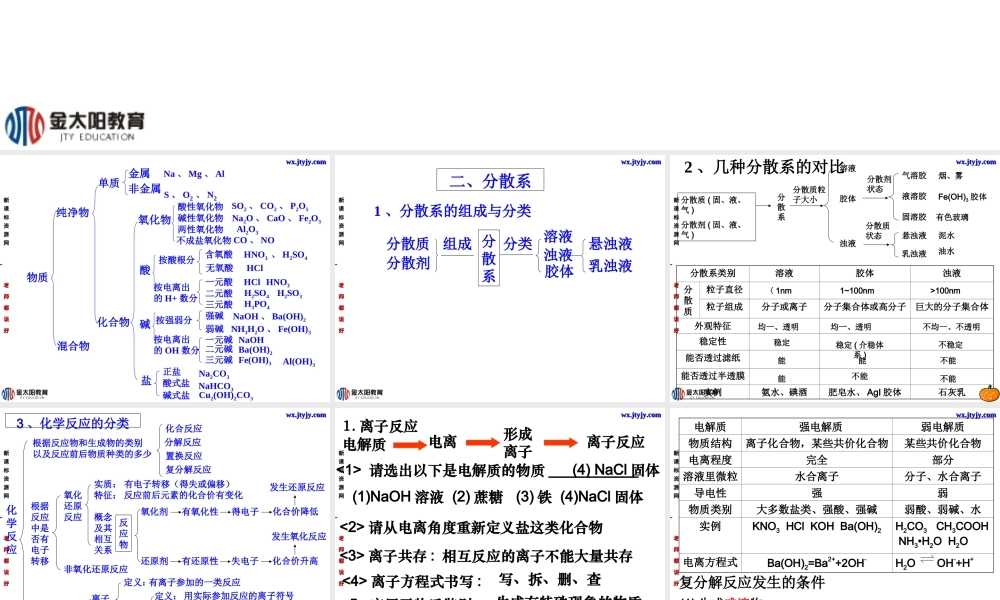Click the 发生还原反应 label

point(297,487)
